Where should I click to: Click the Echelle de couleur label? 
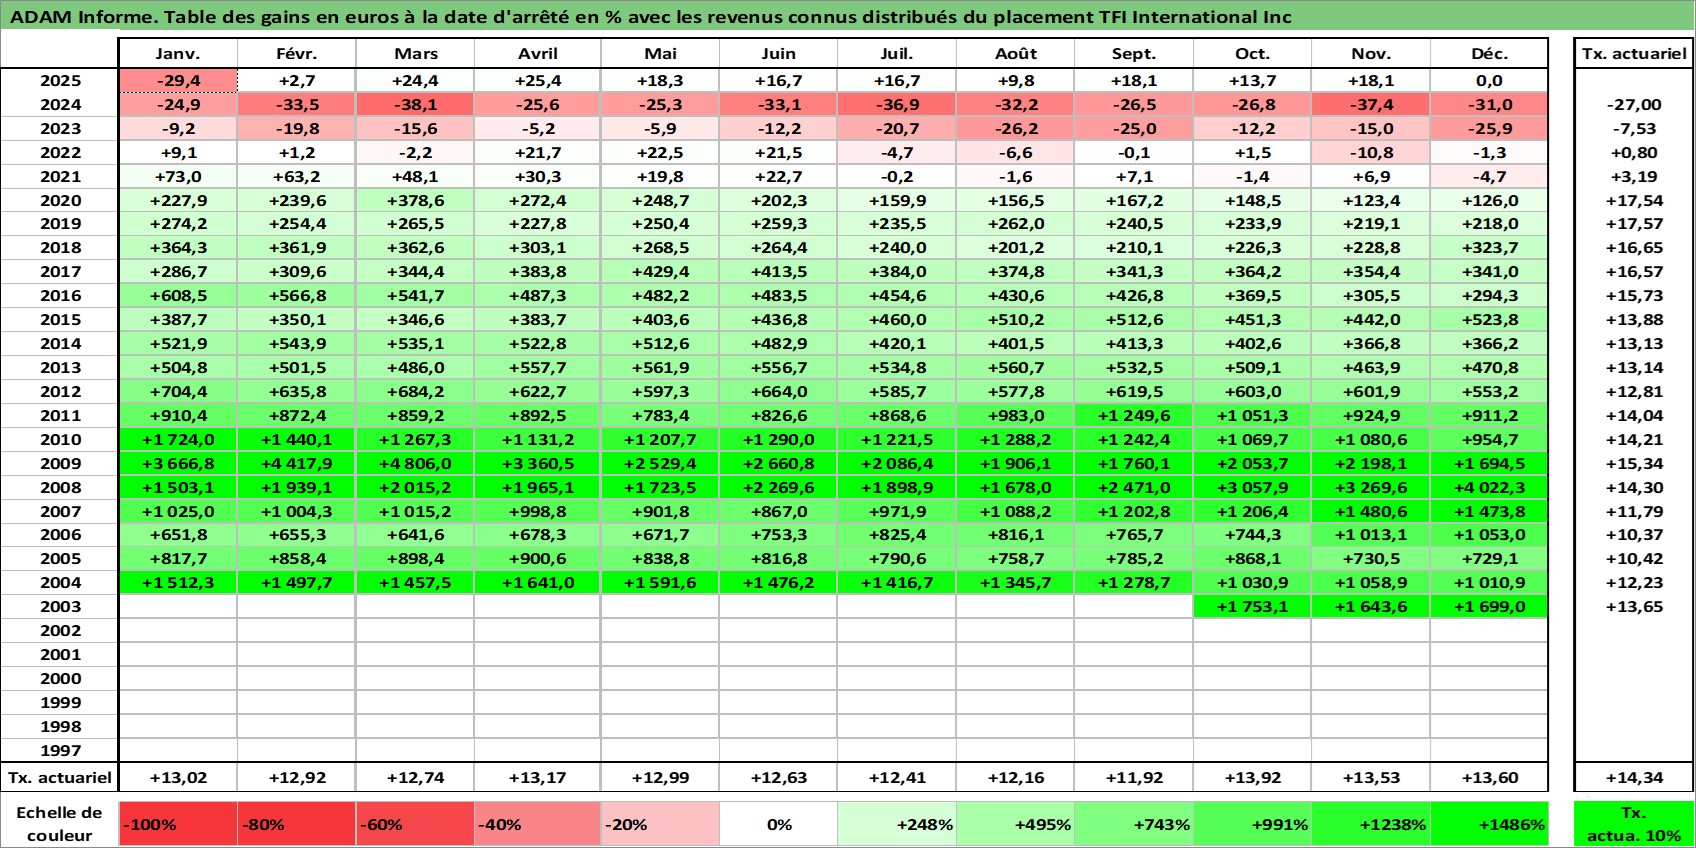tap(60, 824)
